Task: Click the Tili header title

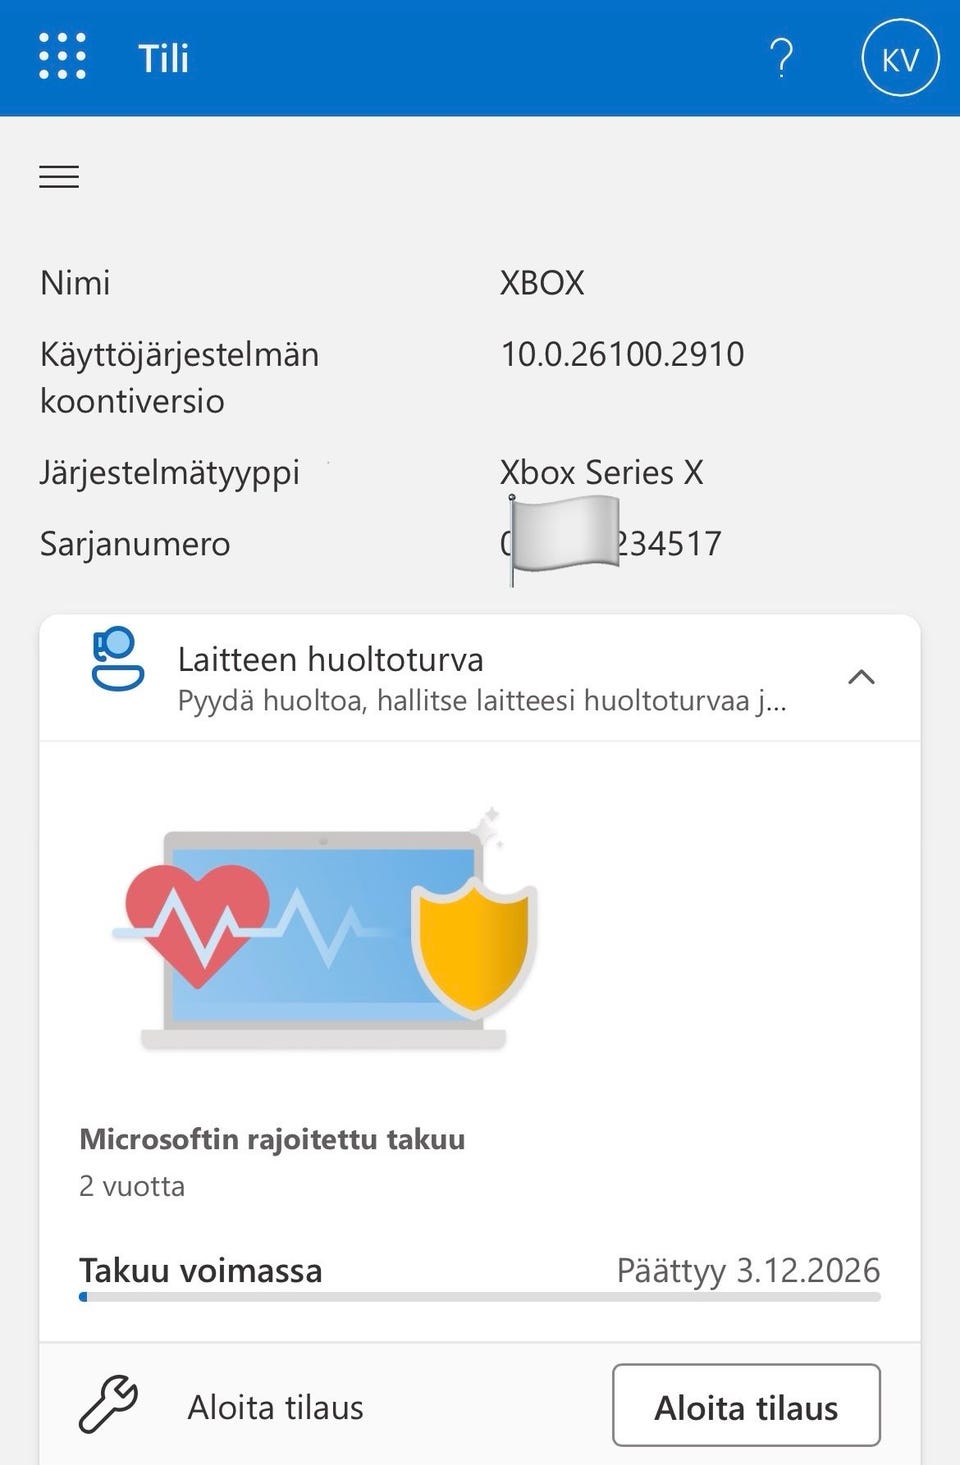Action: pos(163,58)
